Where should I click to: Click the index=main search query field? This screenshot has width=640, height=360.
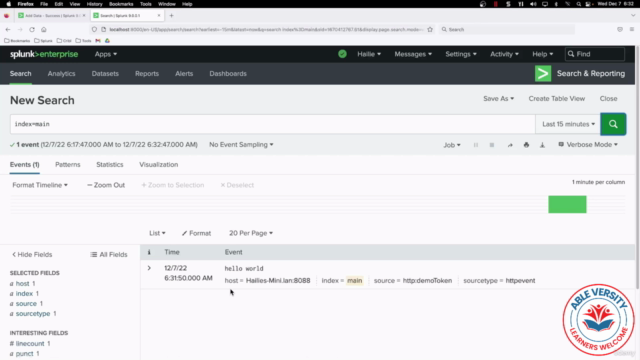(x=273, y=124)
